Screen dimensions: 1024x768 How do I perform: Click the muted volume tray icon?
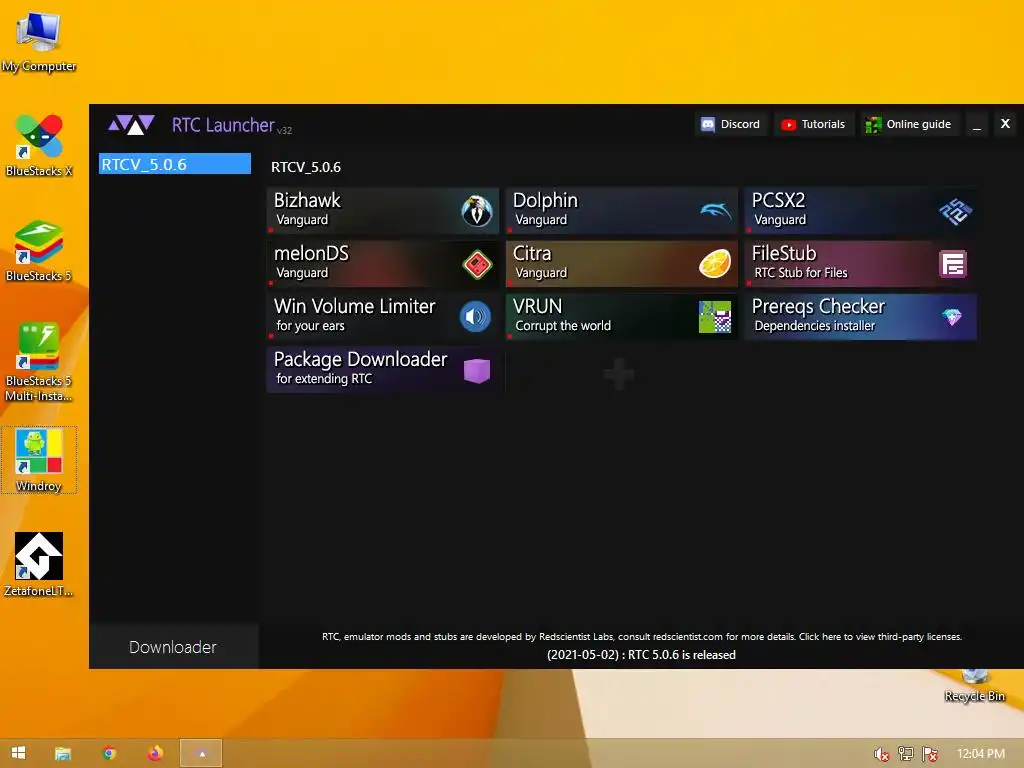pos(881,754)
